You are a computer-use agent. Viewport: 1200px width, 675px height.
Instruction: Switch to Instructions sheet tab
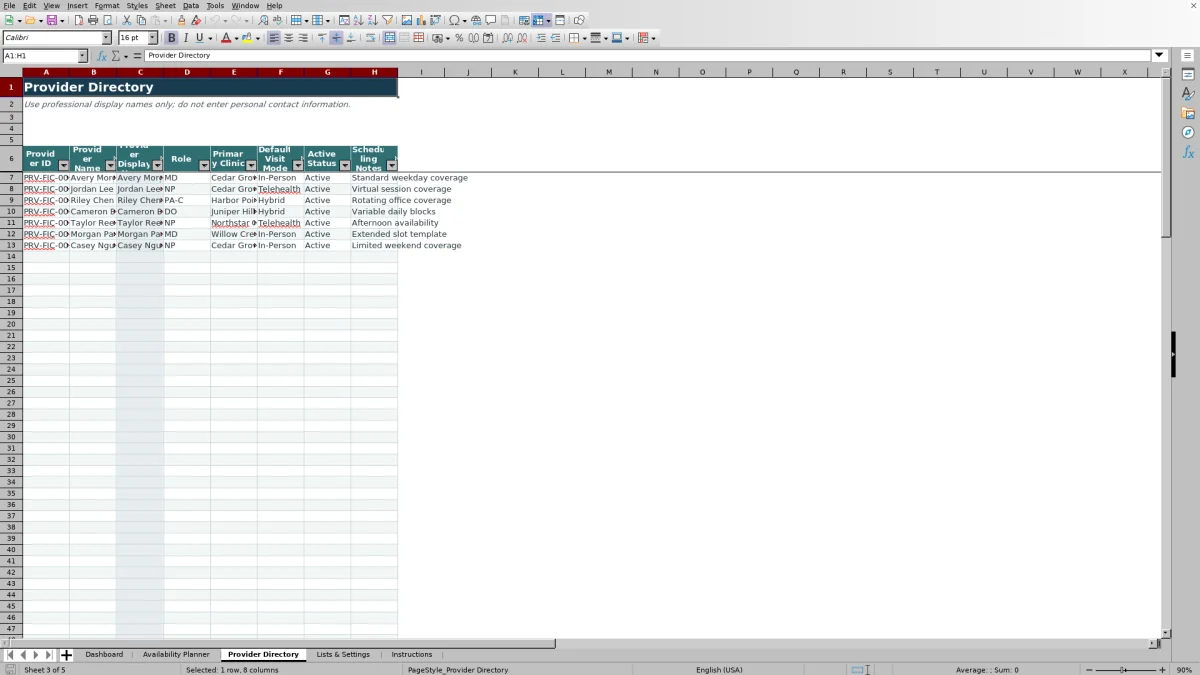pos(412,655)
